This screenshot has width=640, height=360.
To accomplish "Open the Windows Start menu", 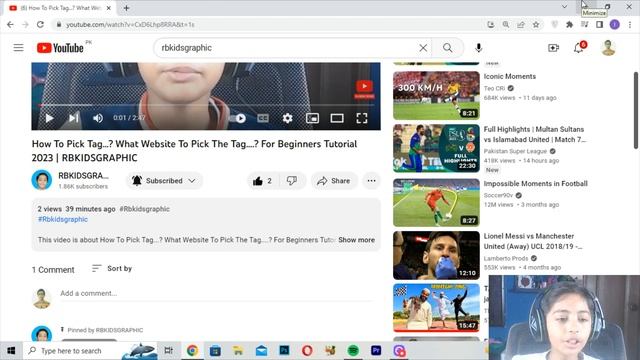I will 11,351.
